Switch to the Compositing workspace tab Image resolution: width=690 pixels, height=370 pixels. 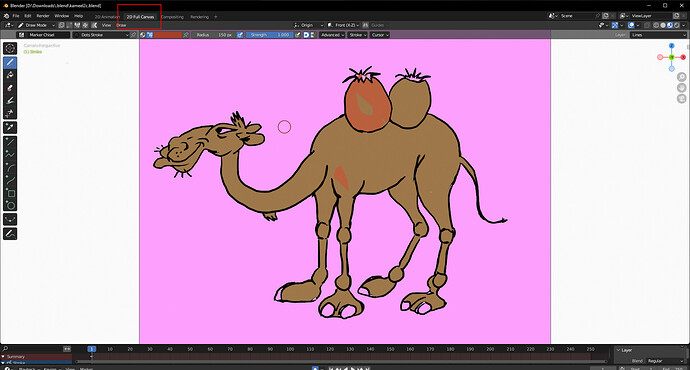[x=172, y=17]
